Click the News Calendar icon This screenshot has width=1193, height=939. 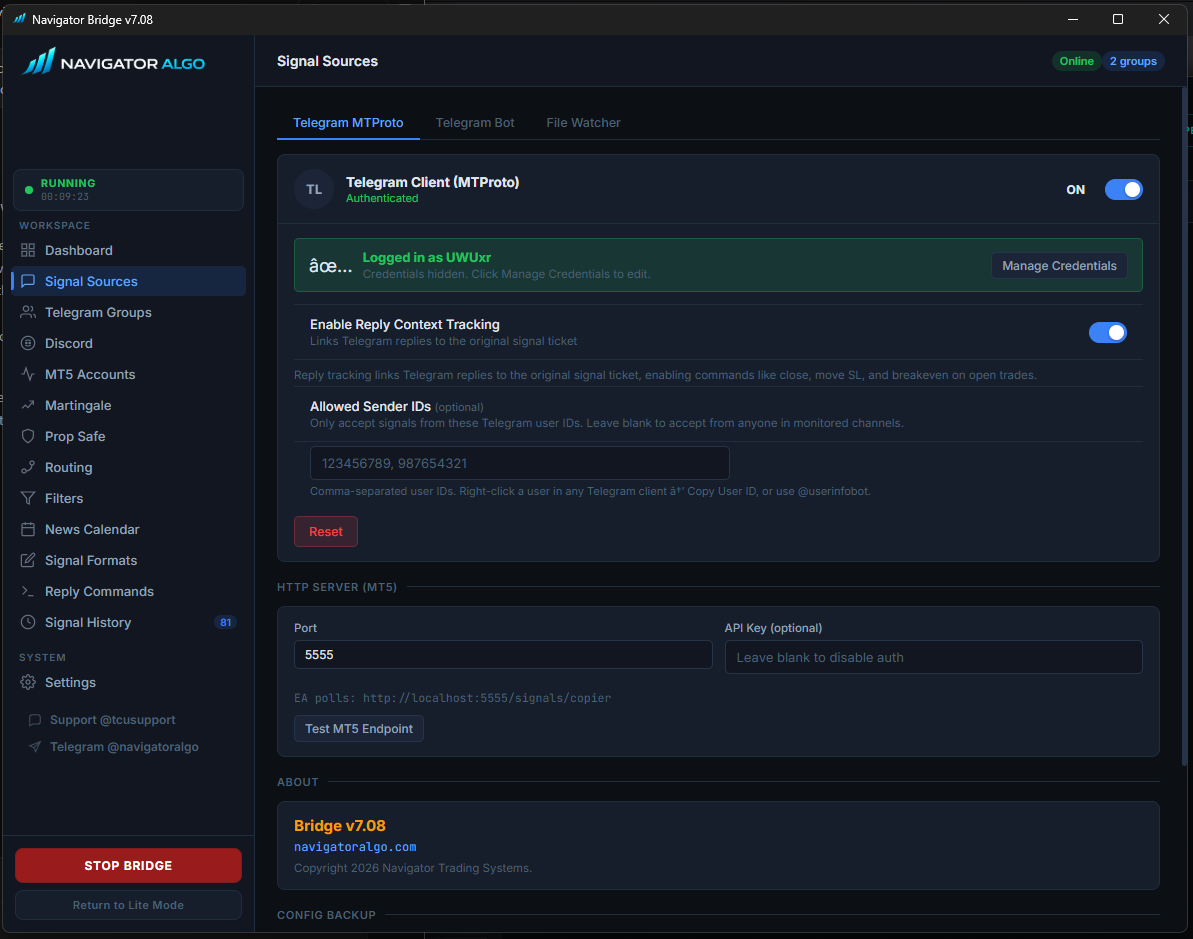(x=28, y=530)
